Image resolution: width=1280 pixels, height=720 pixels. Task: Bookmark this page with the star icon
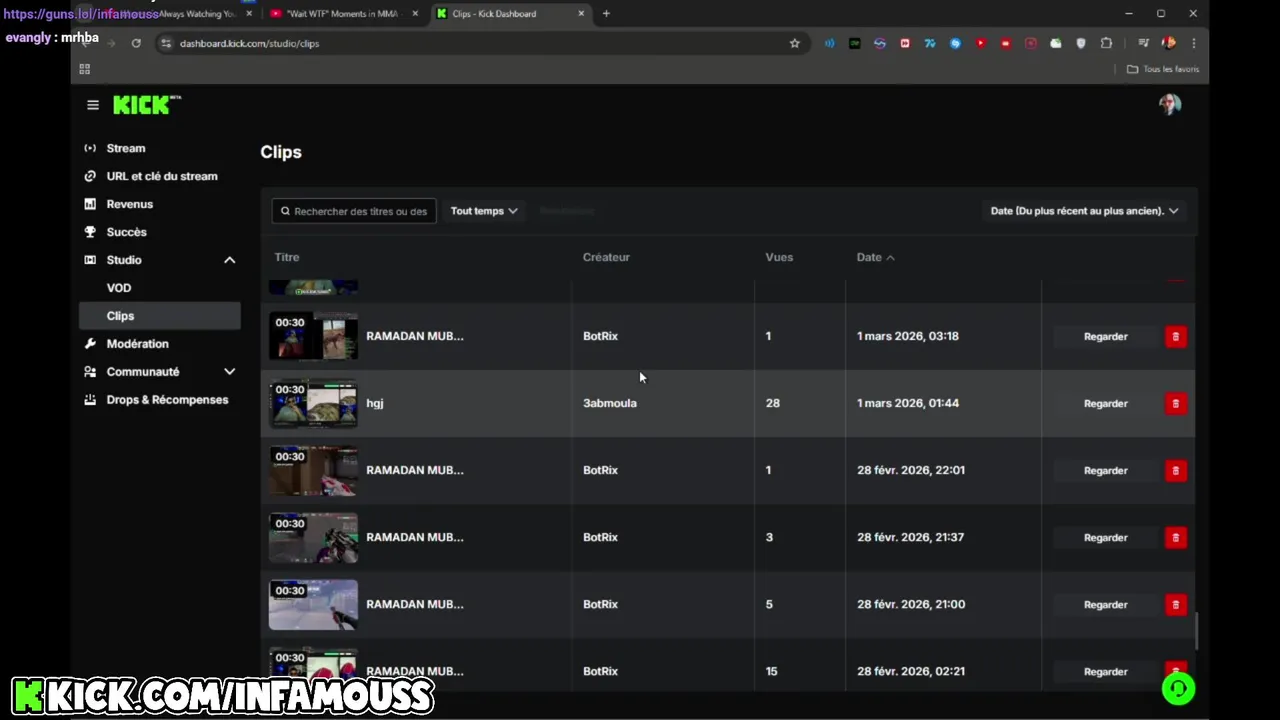(795, 43)
